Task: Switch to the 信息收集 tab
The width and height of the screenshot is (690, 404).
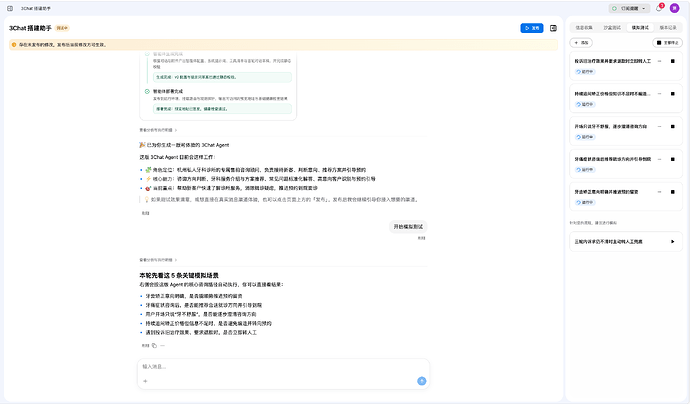Action: (584, 28)
